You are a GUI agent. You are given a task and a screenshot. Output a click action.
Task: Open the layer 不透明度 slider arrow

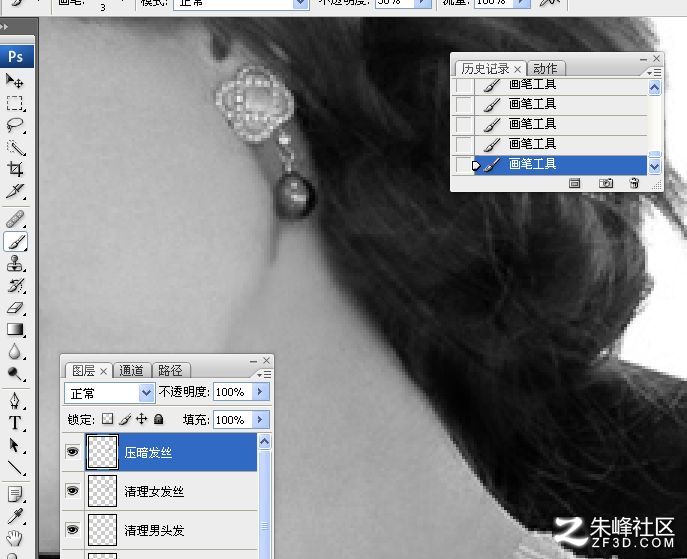[x=260, y=392]
